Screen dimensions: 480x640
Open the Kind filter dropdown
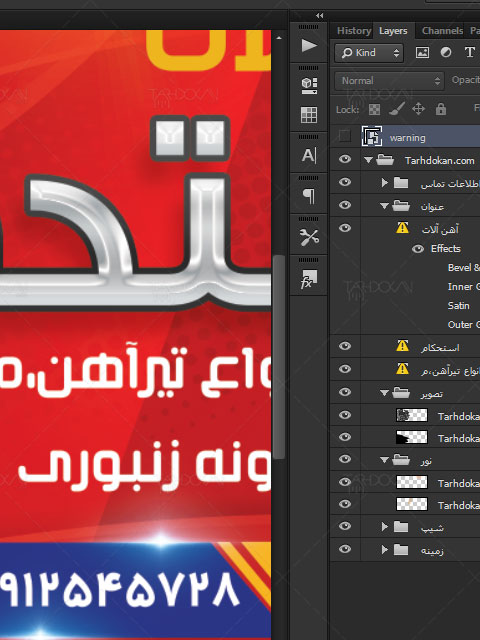(x=369, y=53)
